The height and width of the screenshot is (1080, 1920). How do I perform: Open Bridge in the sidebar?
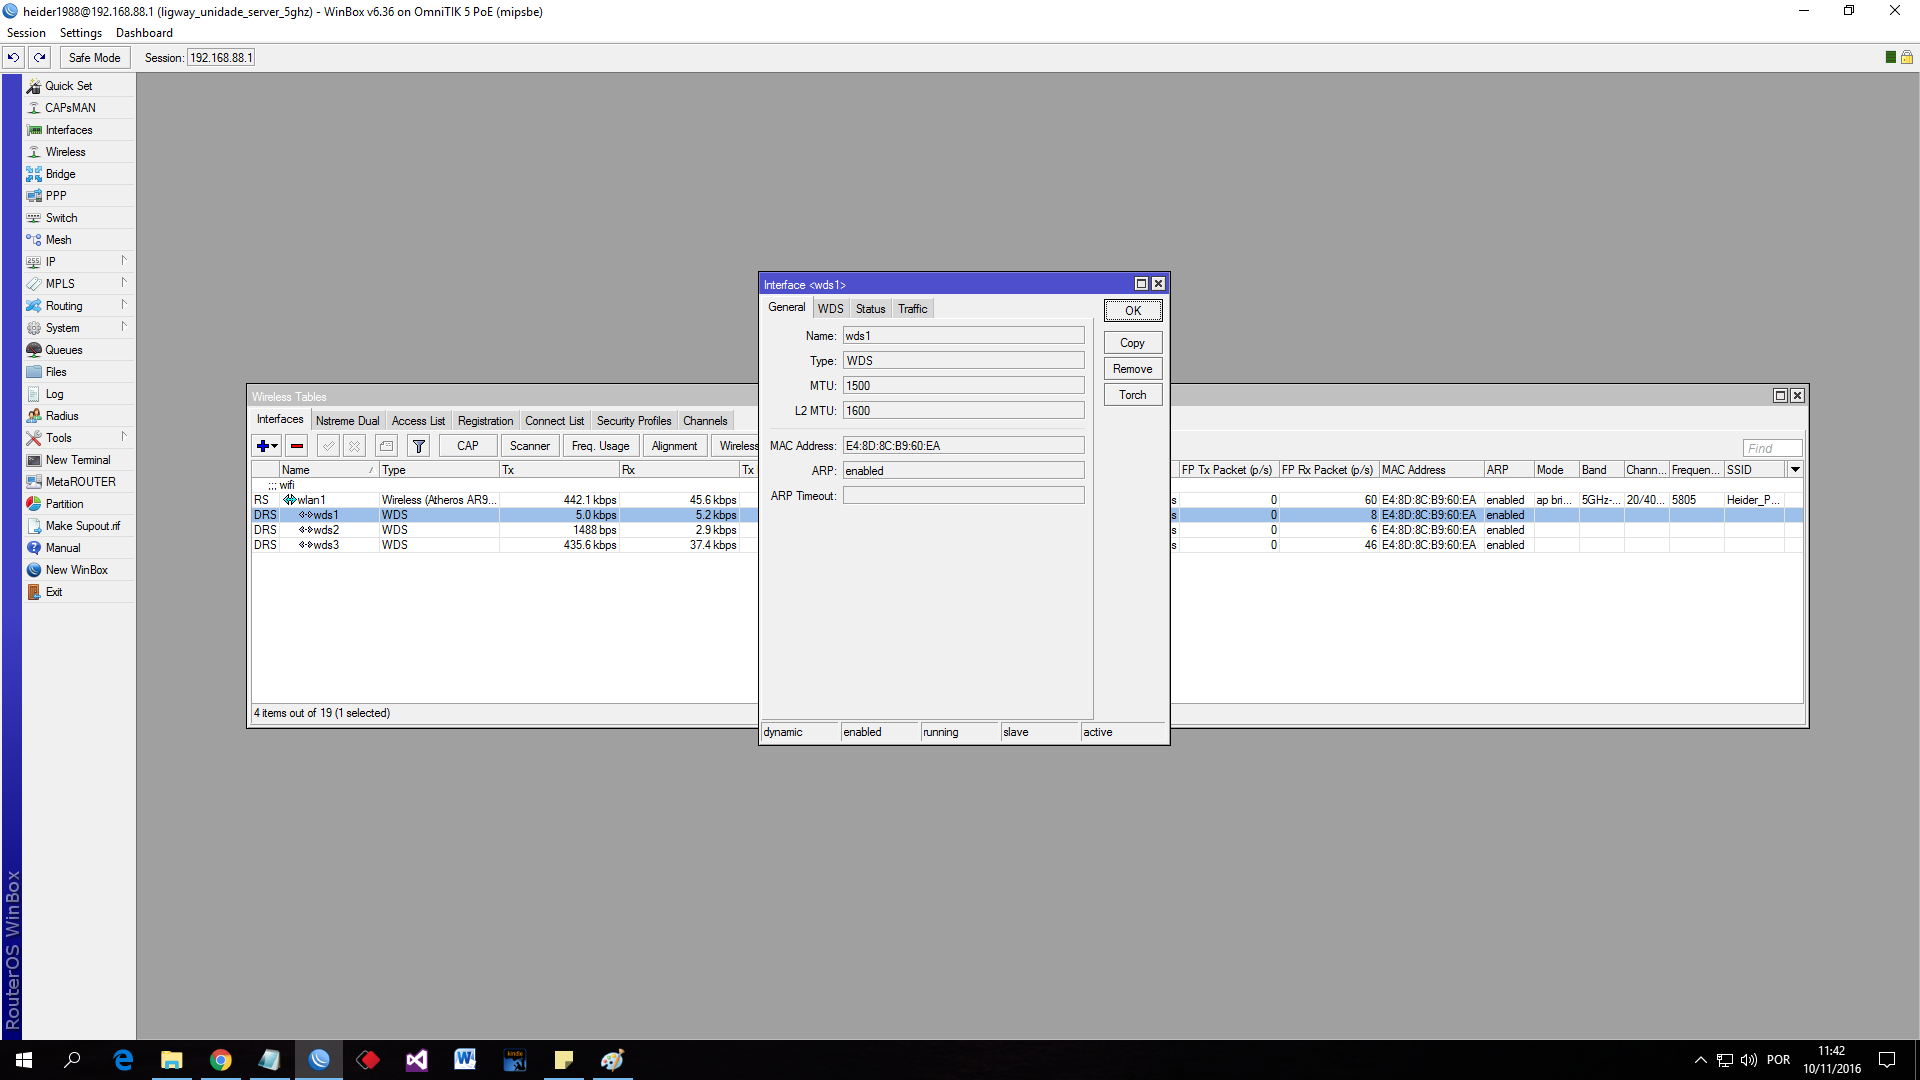(60, 174)
